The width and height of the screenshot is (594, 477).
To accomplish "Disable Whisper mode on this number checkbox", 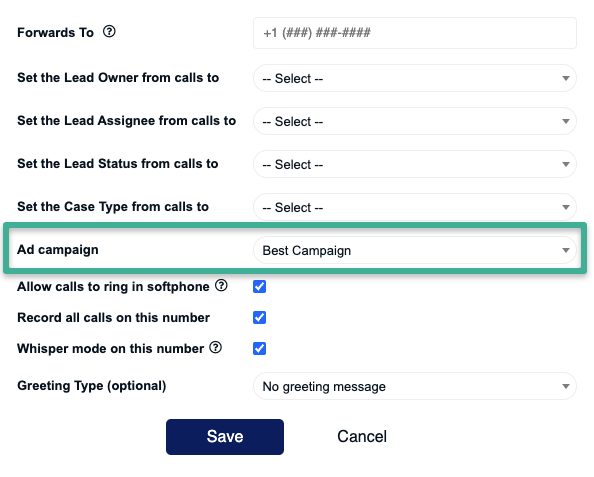I will pyautogui.click(x=259, y=349).
